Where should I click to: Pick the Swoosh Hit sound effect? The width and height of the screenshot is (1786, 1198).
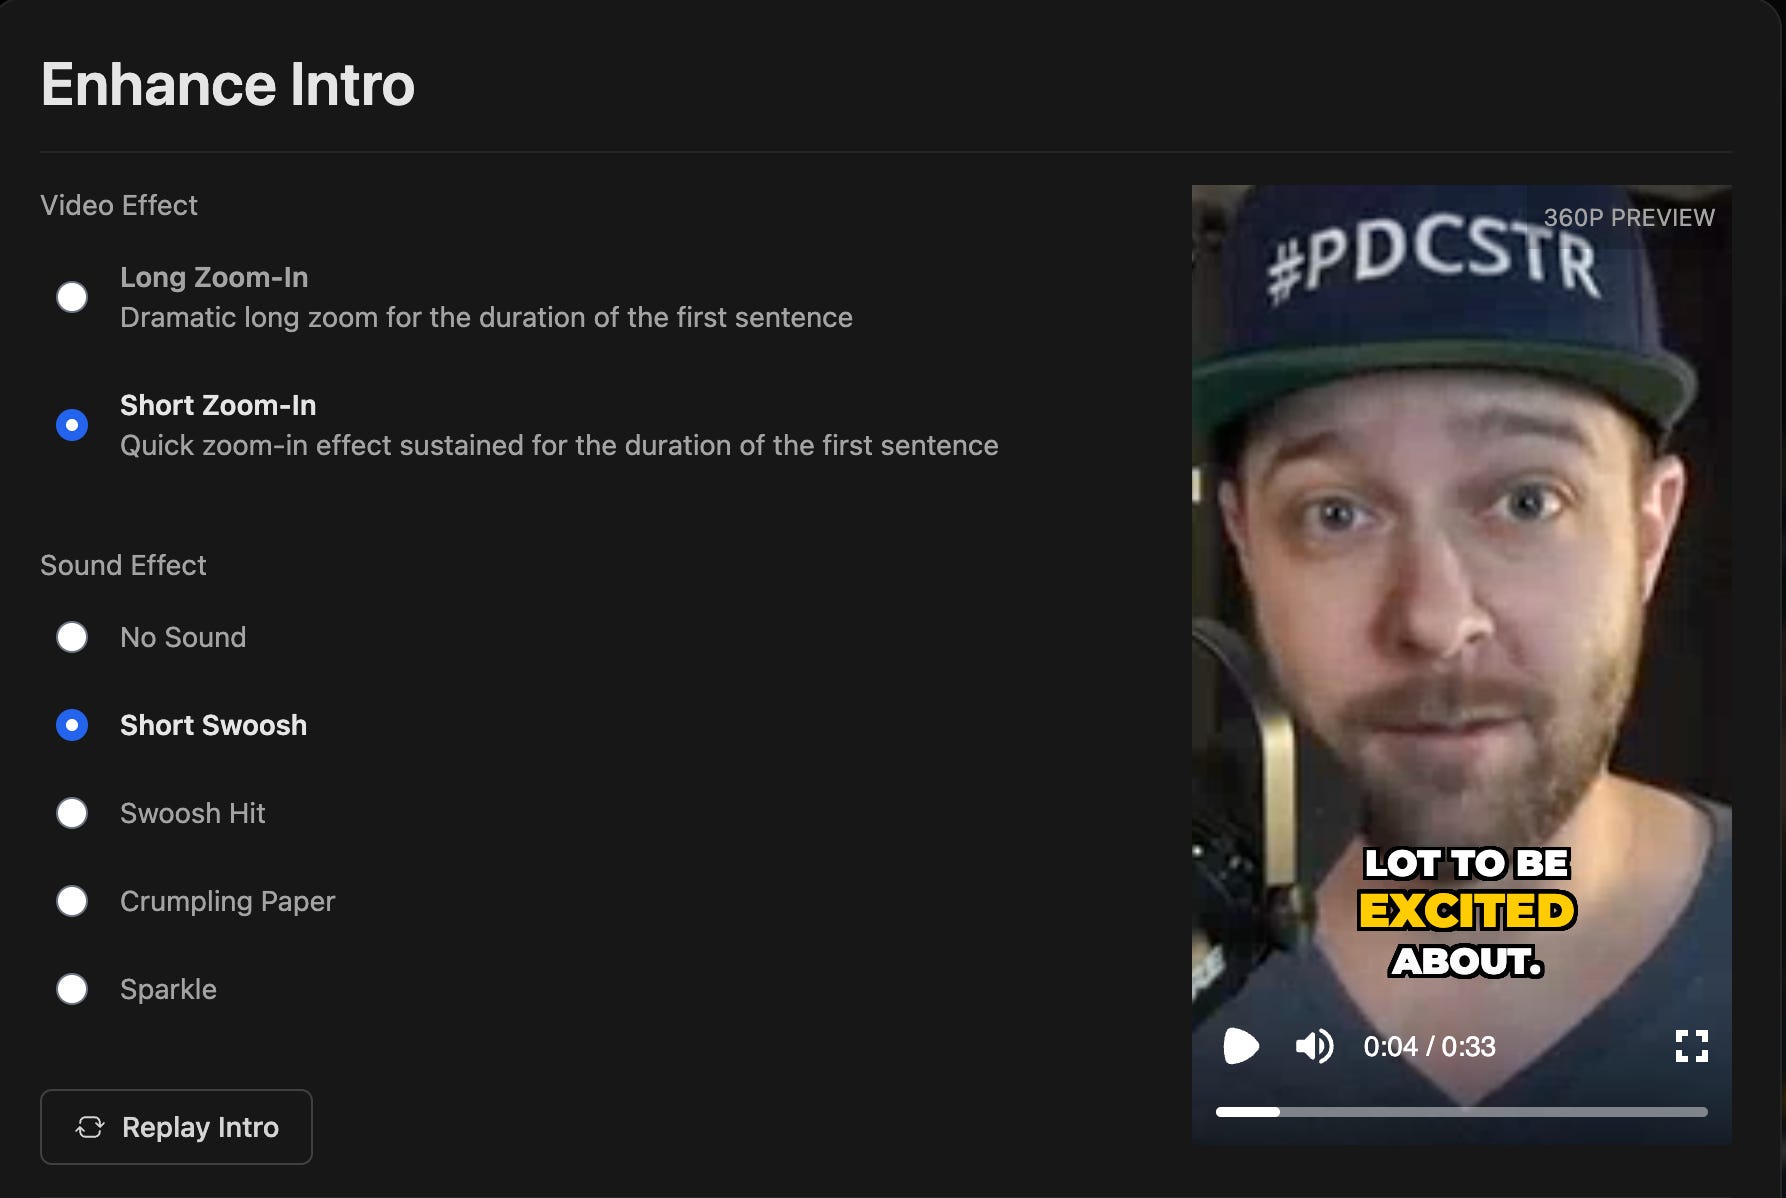(72, 813)
